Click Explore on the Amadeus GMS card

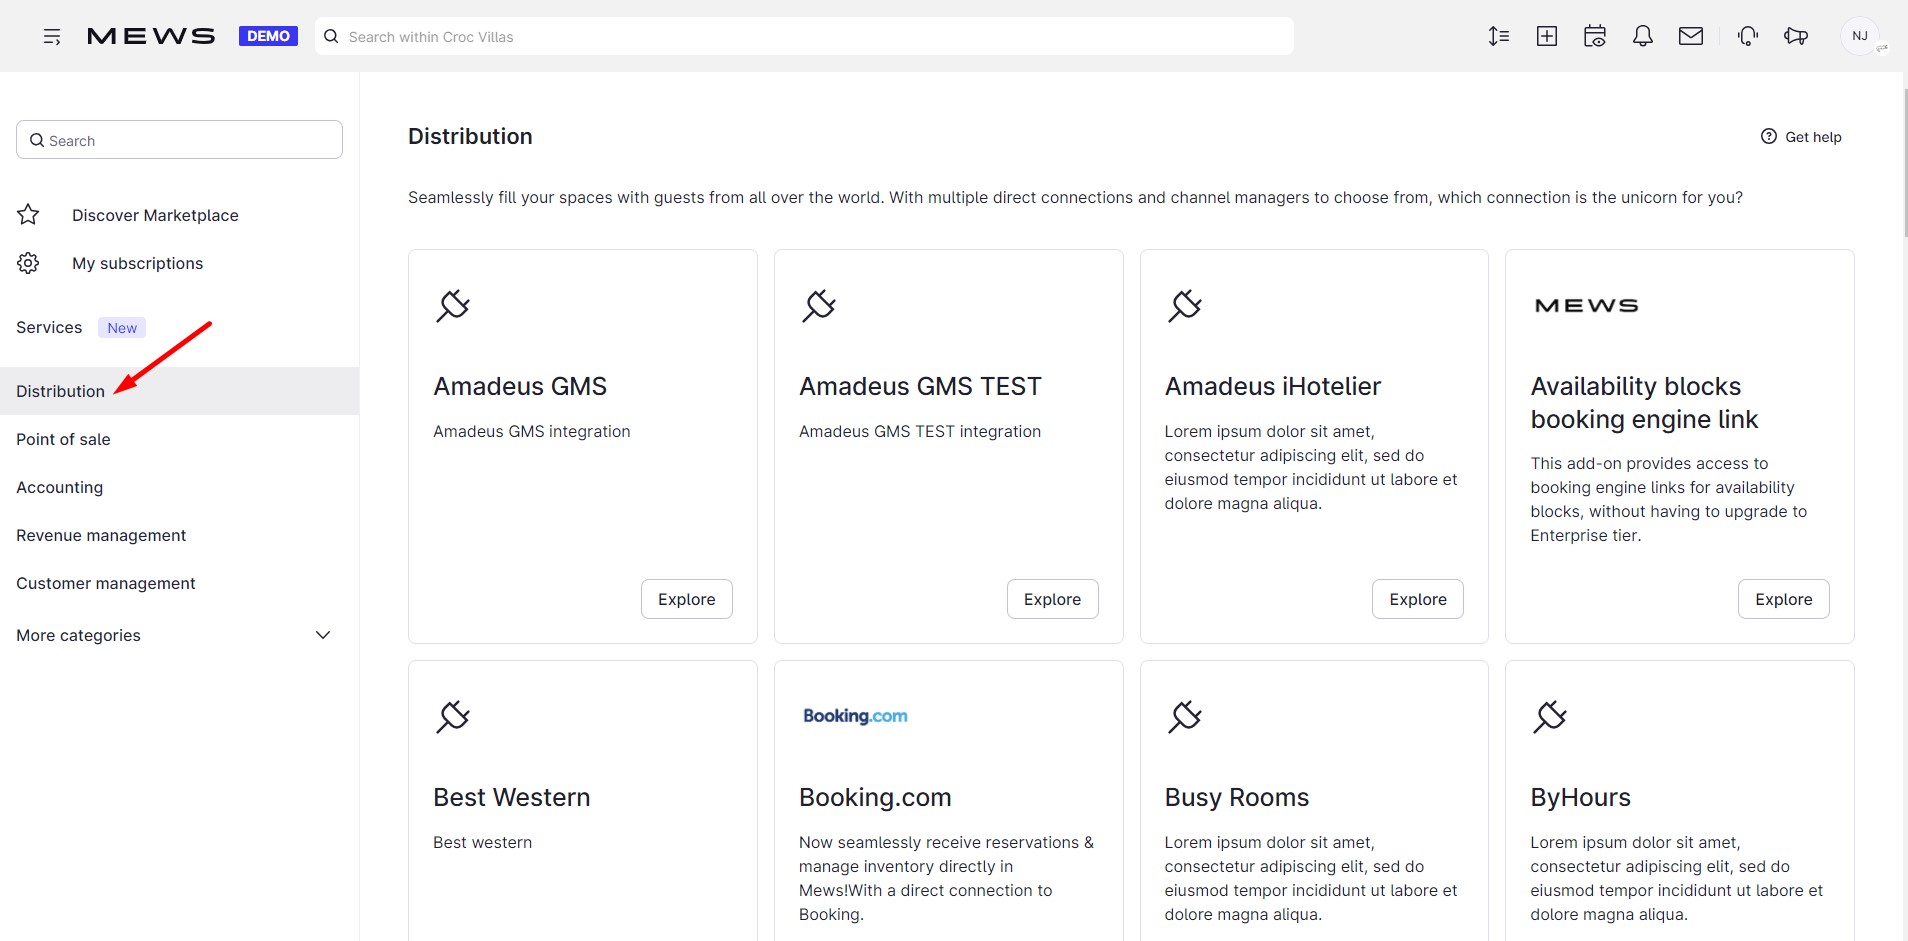[x=687, y=599]
